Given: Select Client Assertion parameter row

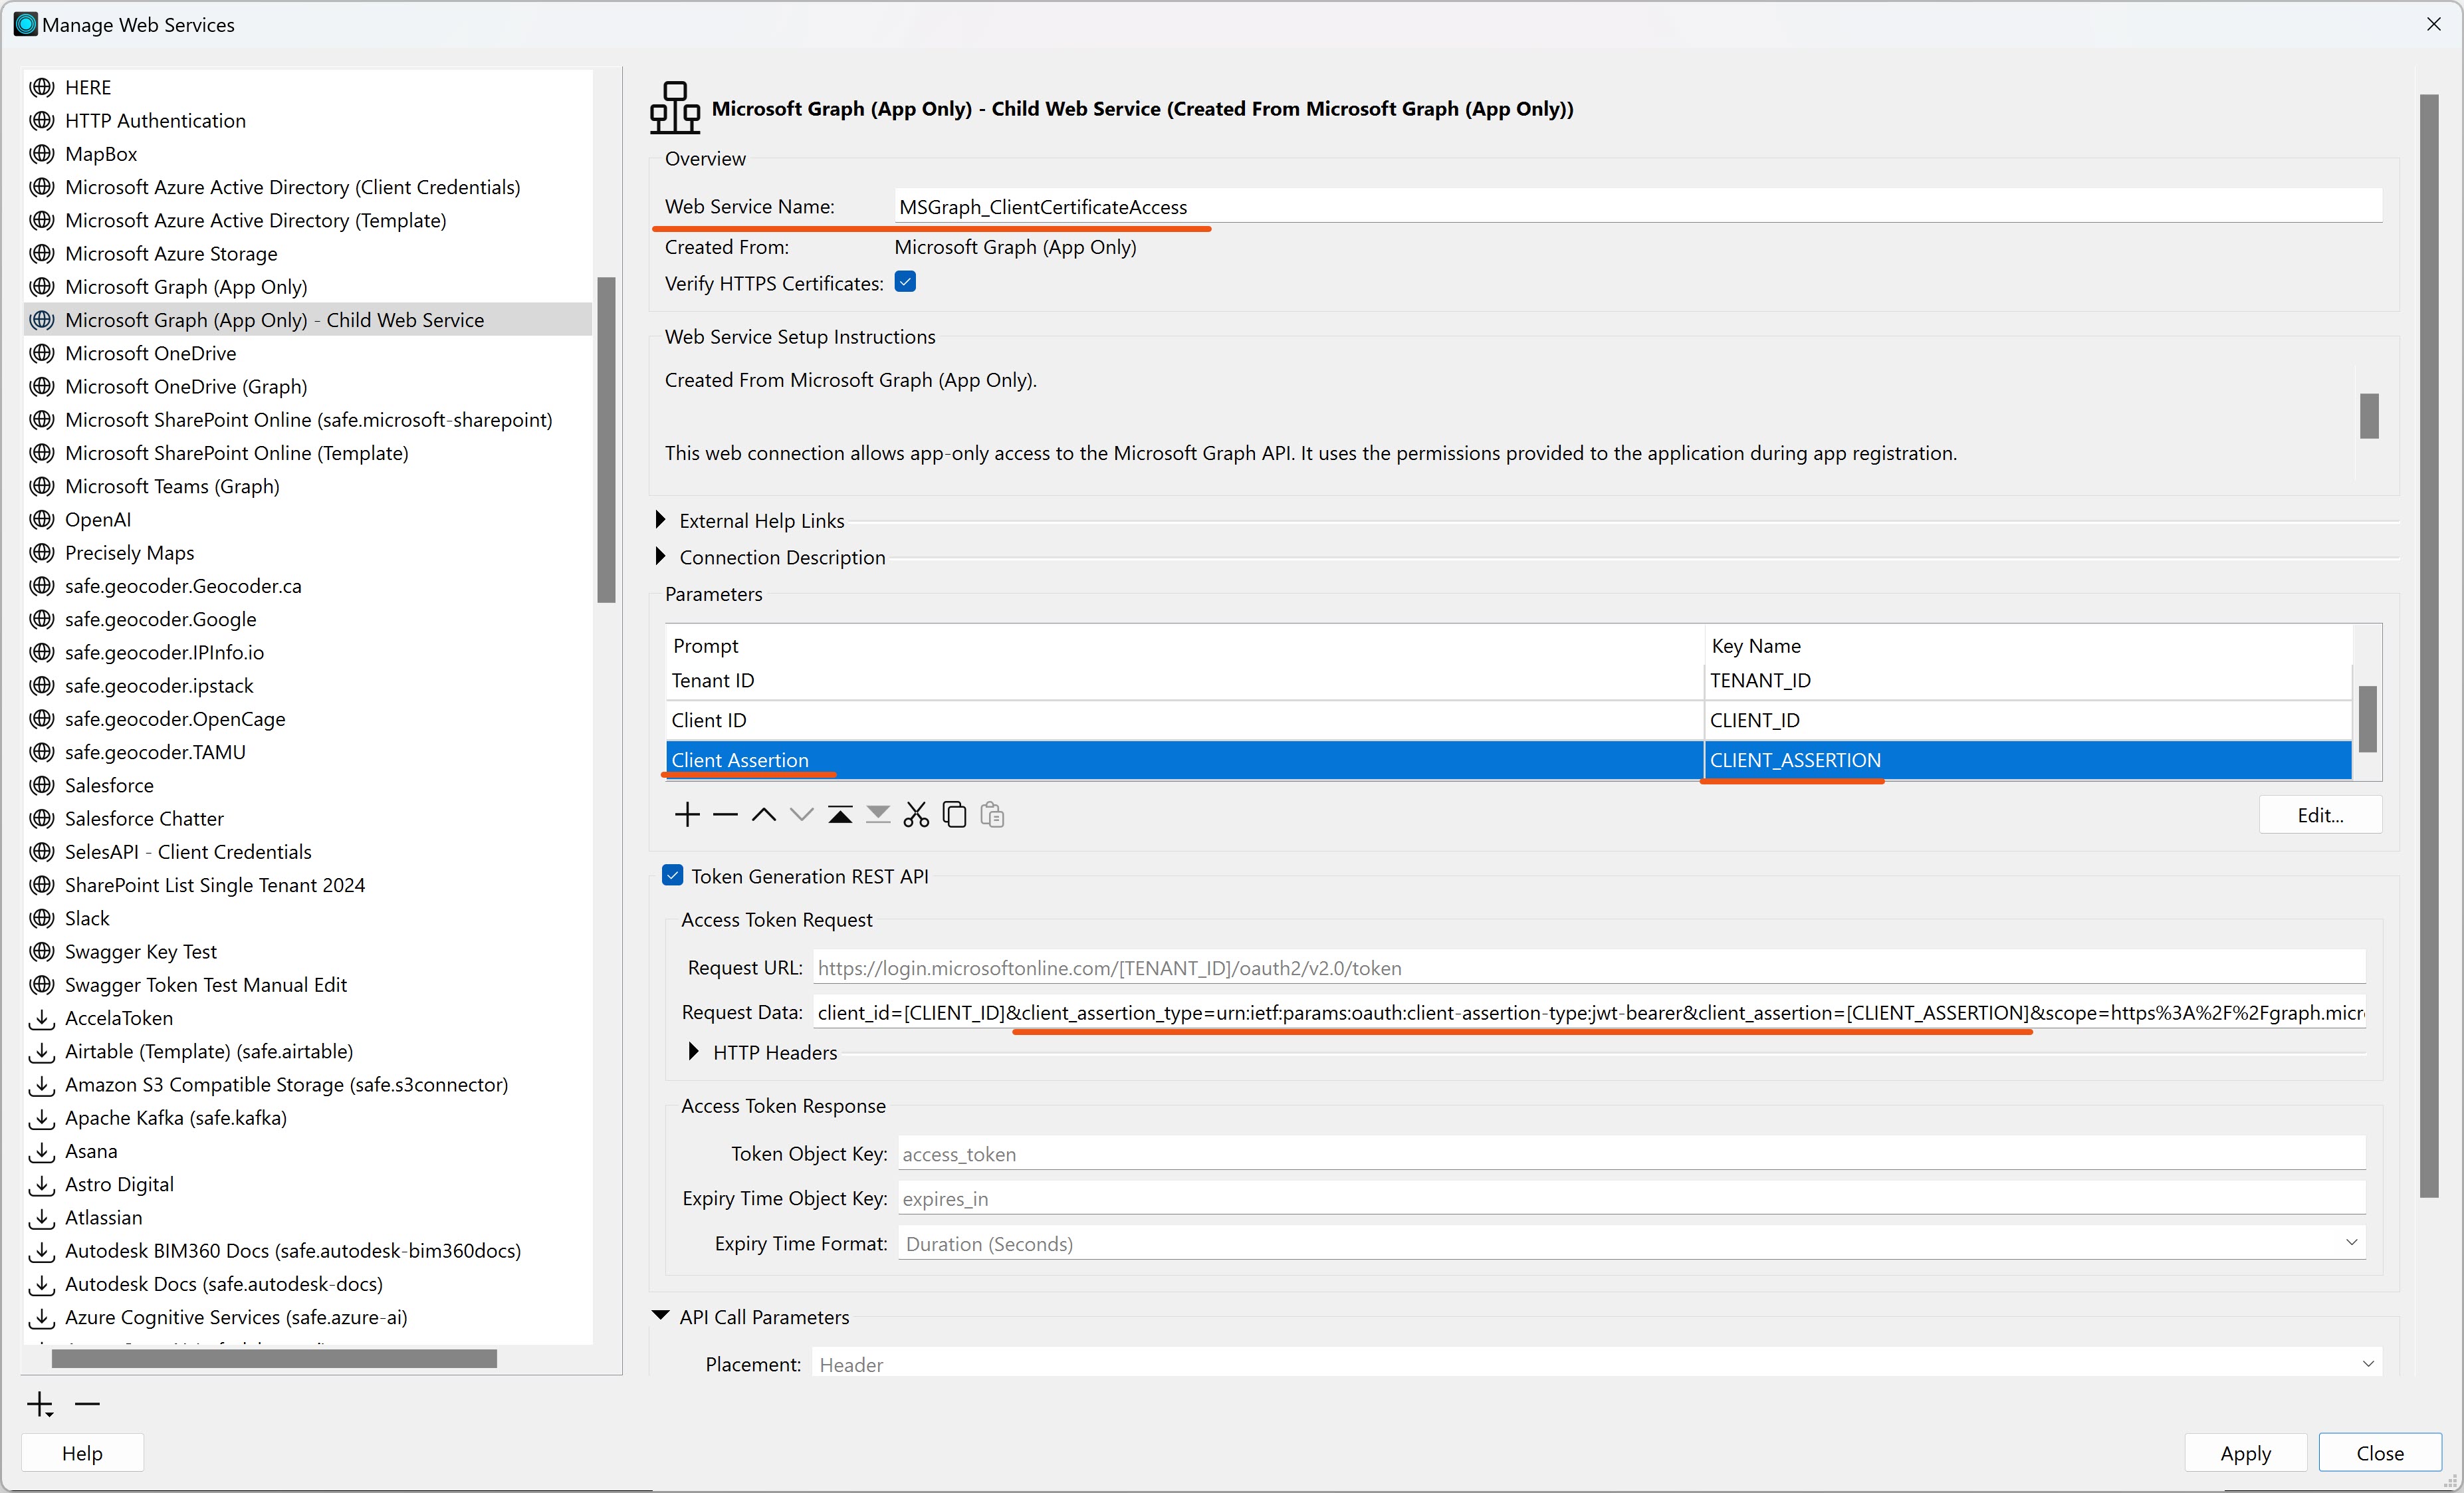Looking at the screenshot, I should pos(1508,760).
